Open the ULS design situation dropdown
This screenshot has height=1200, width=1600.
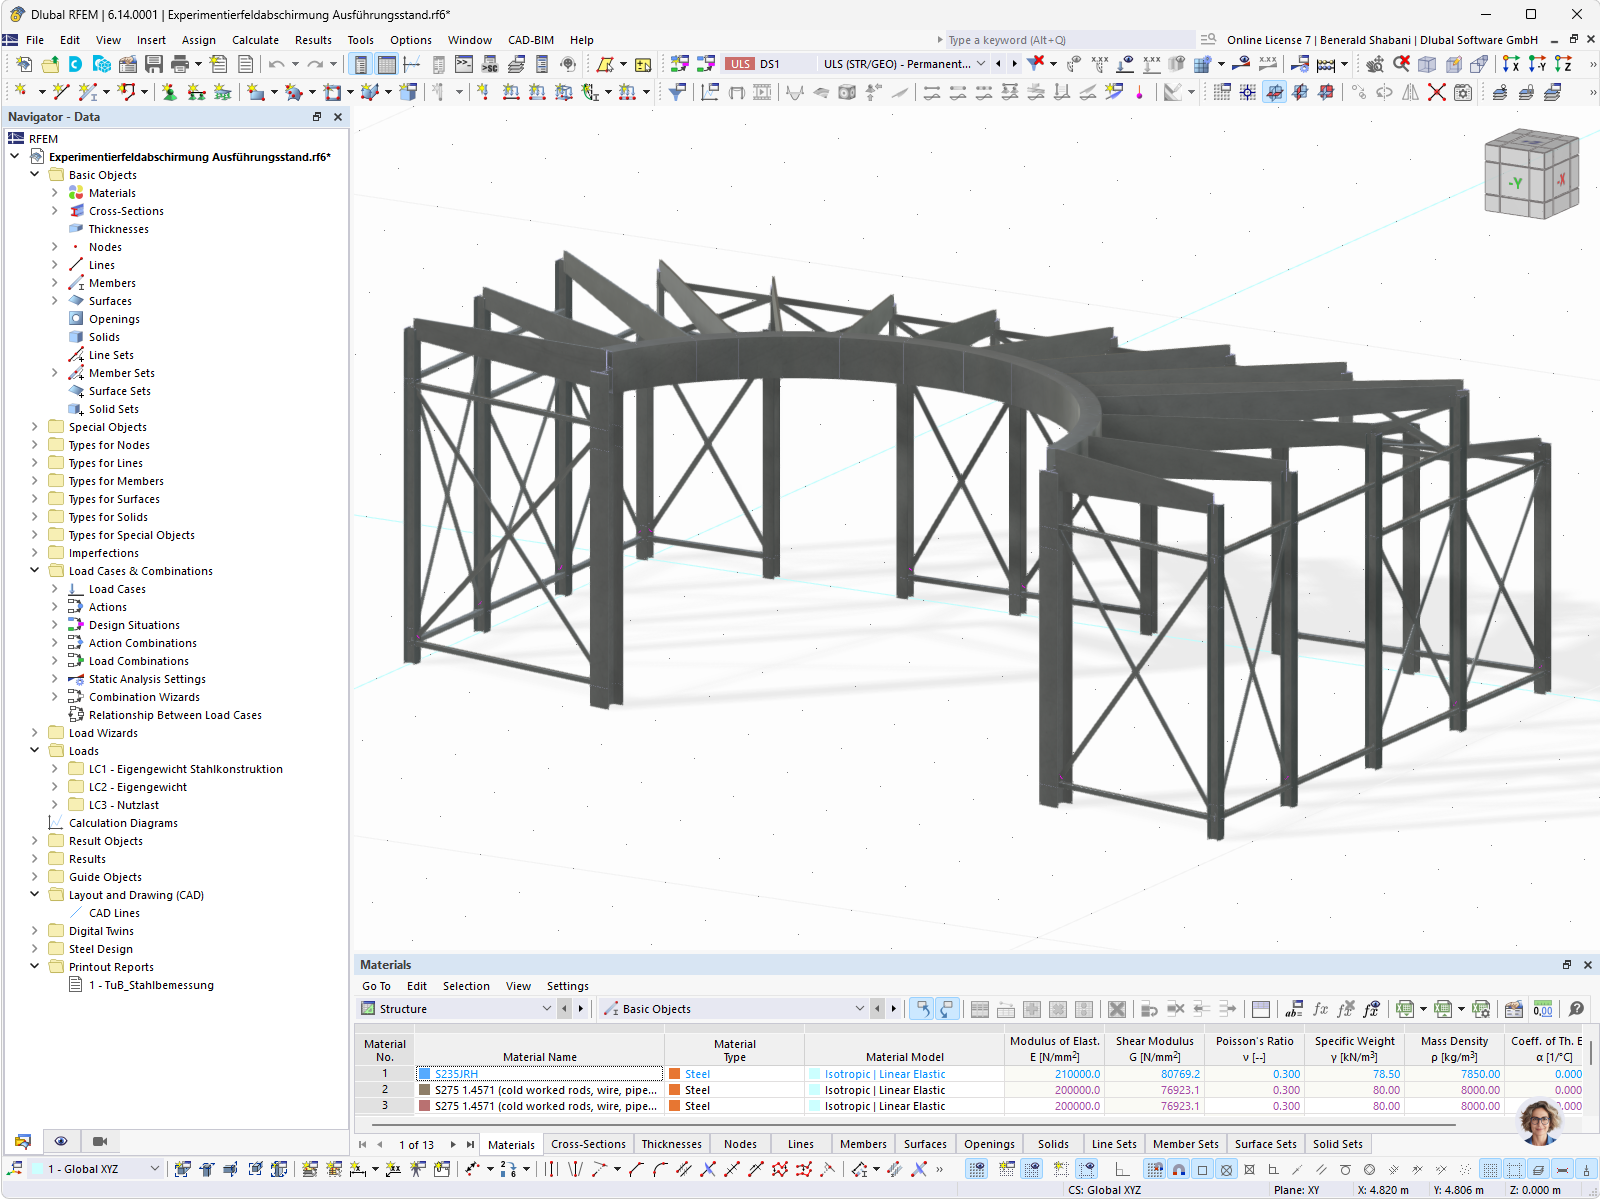pyautogui.click(x=981, y=64)
